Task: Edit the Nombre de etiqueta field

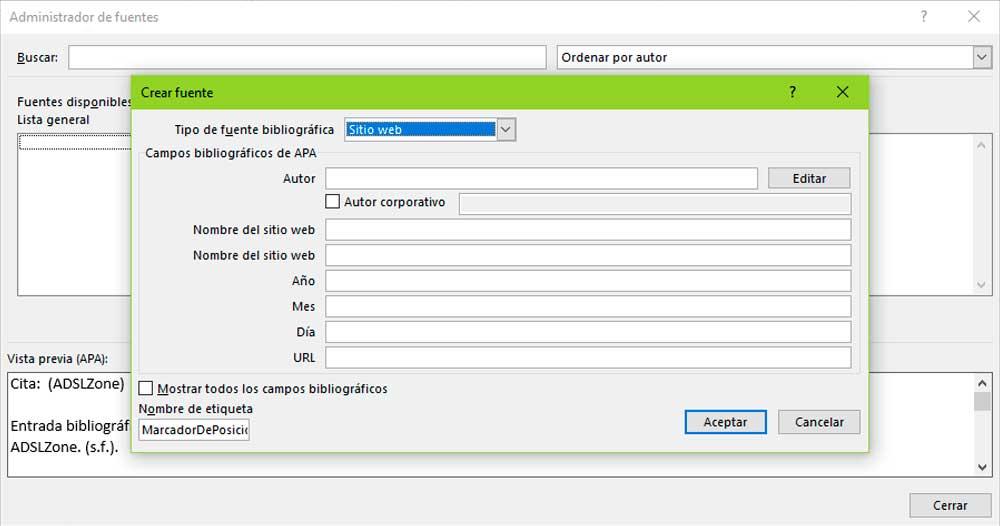Action: [x=194, y=430]
